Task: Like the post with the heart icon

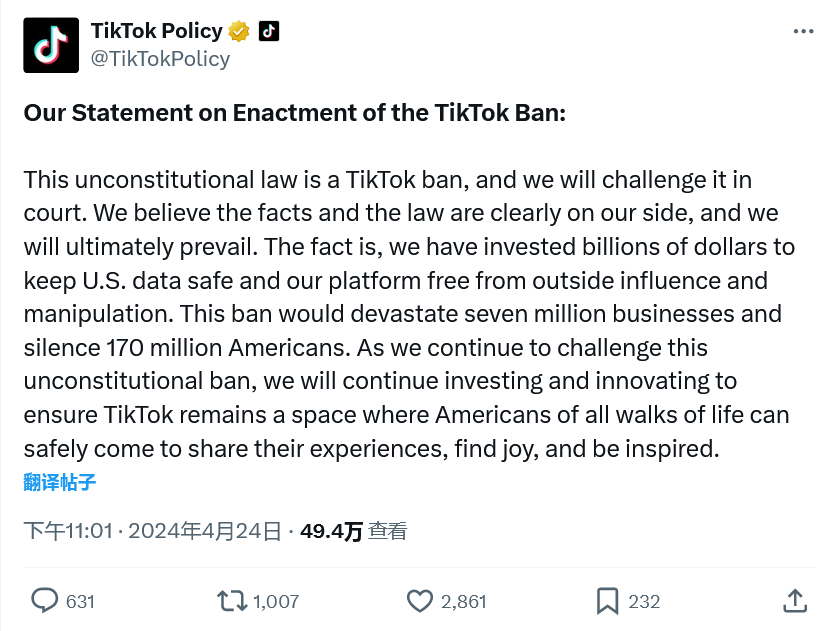Action: tap(420, 600)
